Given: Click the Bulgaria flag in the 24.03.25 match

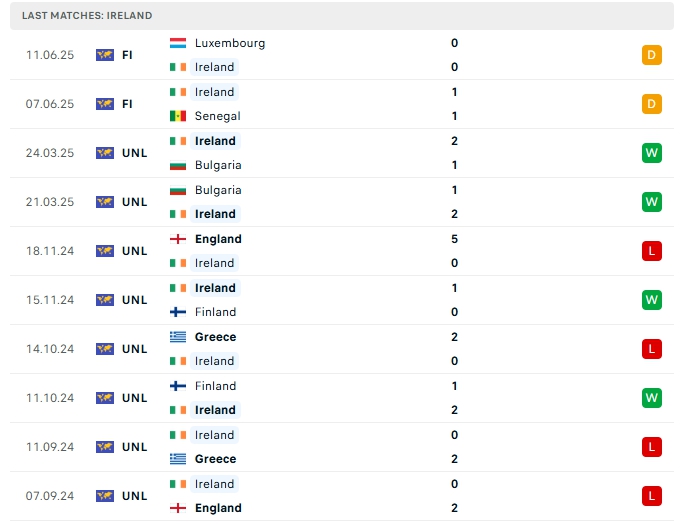Looking at the screenshot, I should [177, 165].
